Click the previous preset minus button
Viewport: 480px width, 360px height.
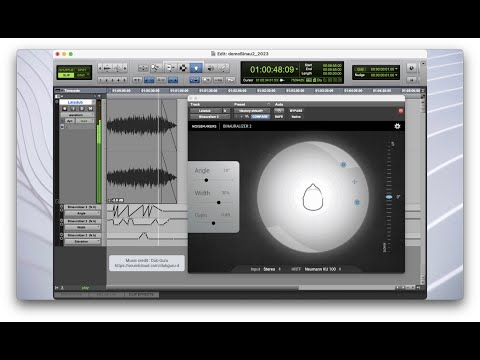click(x=236, y=117)
